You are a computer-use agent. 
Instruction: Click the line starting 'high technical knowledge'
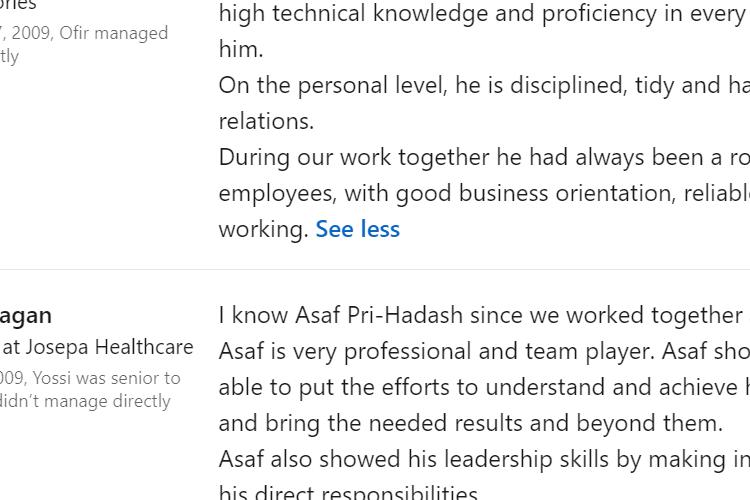point(484,13)
